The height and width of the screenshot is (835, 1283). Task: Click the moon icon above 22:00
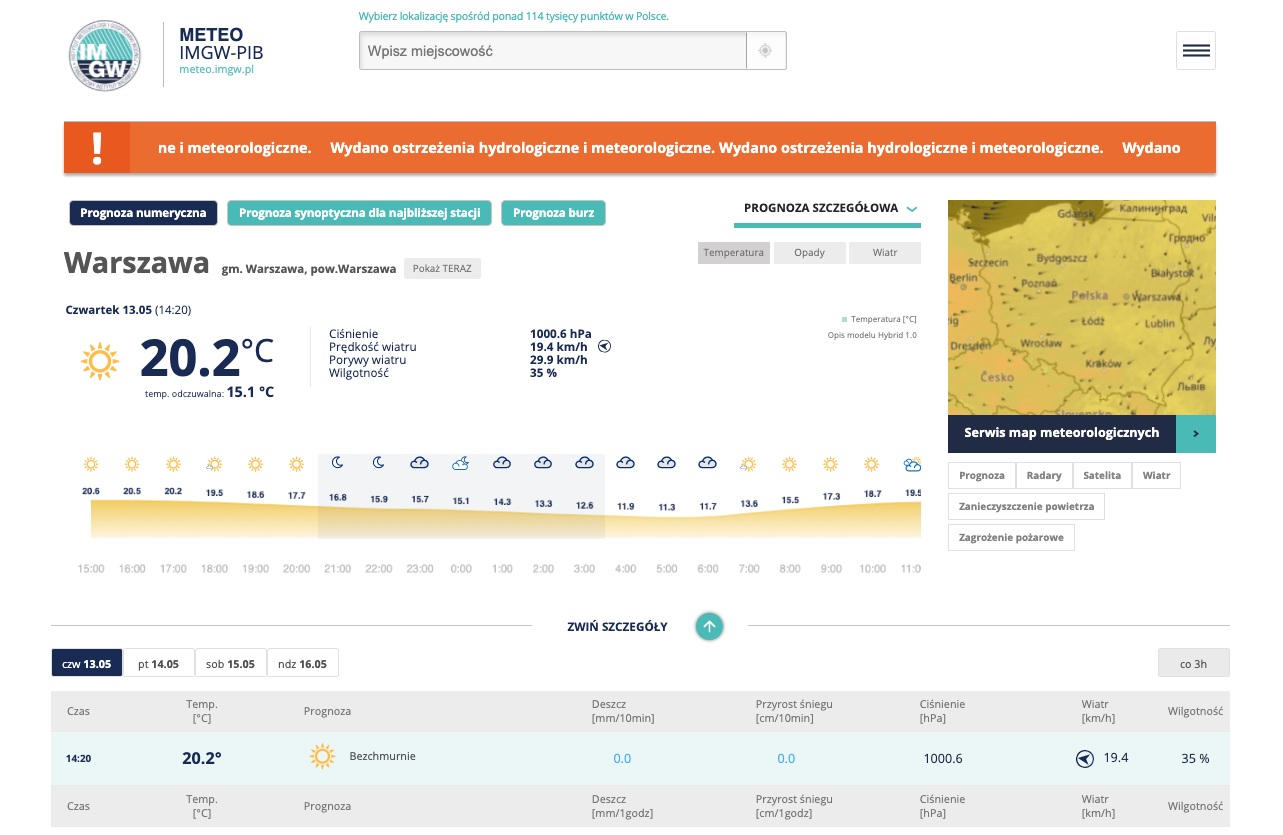pyautogui.click(x=379, y=462)
